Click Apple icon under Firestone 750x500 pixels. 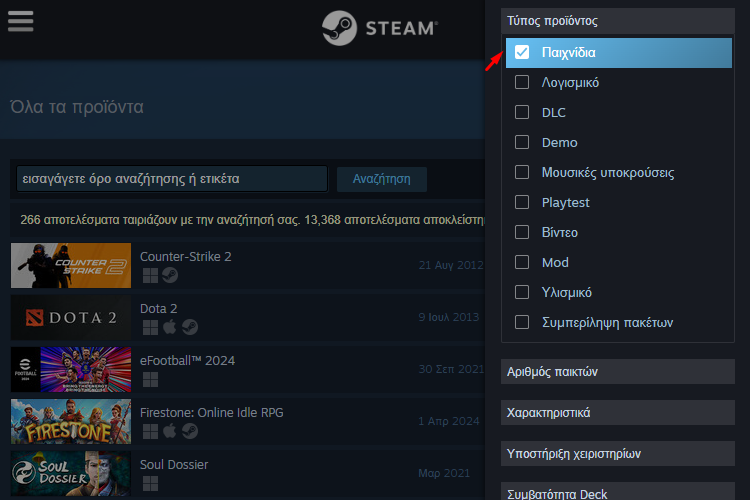click(169, 431)
